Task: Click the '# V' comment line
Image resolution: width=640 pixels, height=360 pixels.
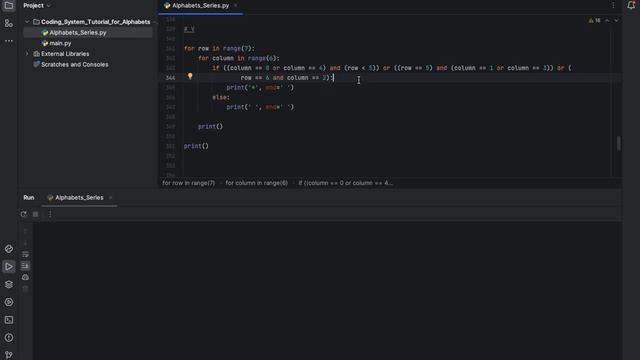Action: 189,29
